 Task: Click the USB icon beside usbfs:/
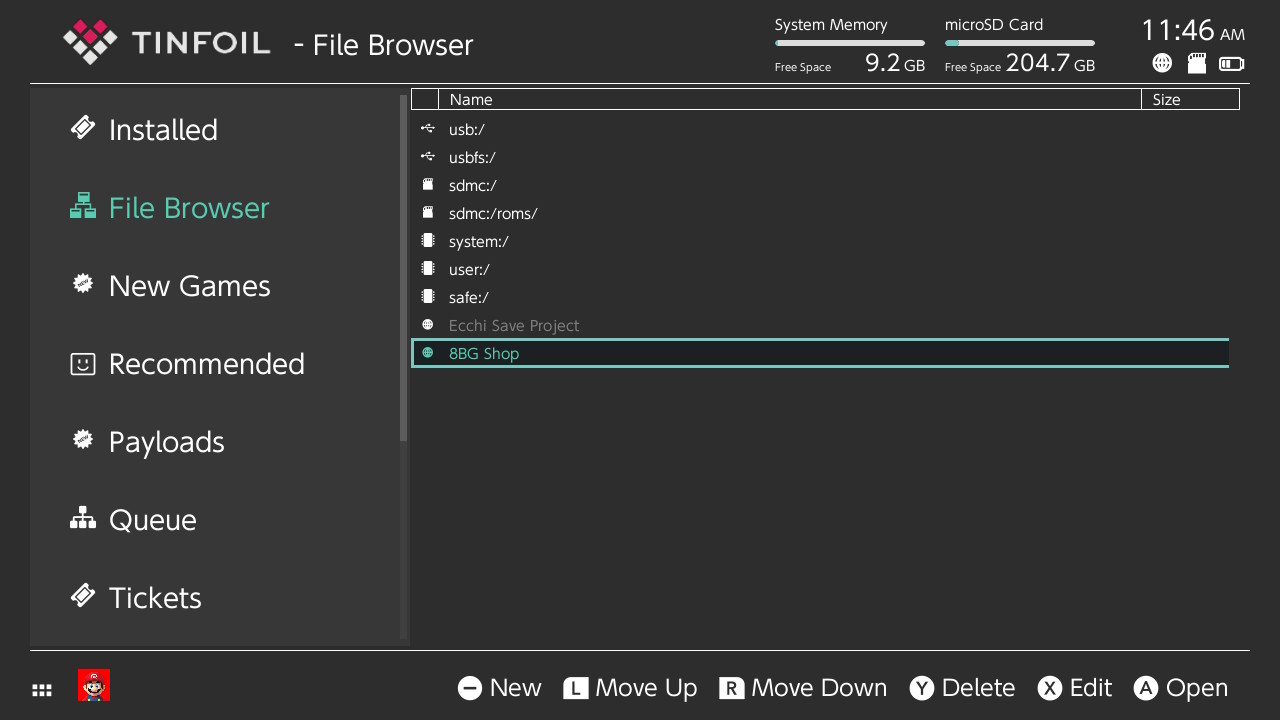(x=428, y=156)
